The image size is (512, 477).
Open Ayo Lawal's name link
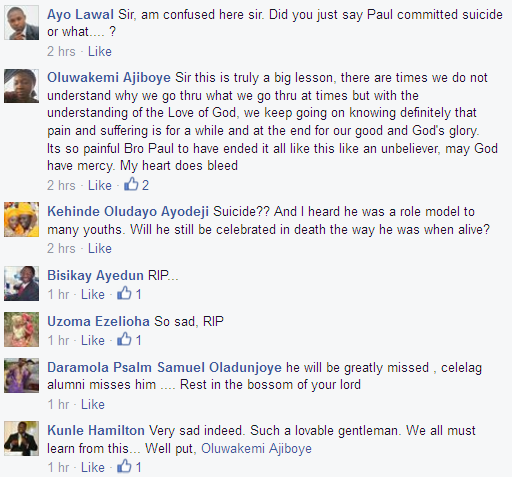(x=80, y=15)
